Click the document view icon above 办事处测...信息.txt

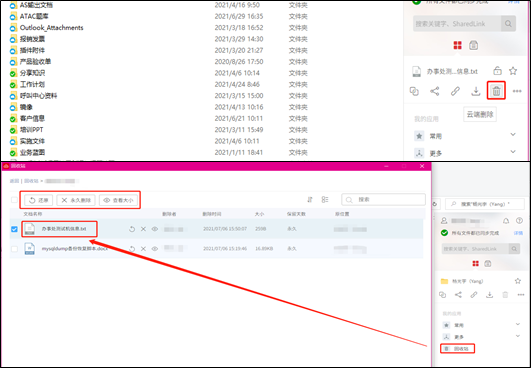(x=473, y=45)
